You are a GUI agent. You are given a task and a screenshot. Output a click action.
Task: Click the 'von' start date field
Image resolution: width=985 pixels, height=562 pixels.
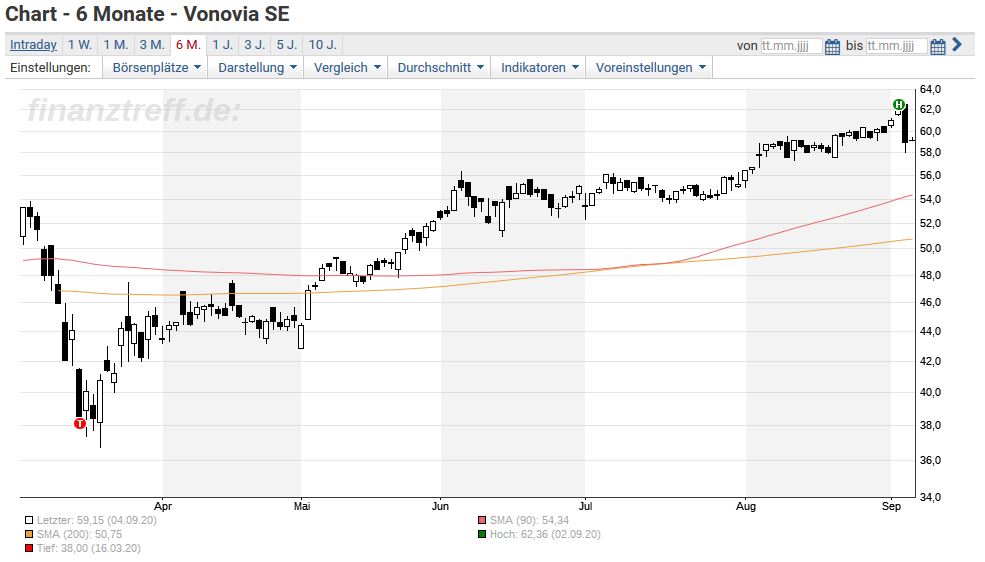coord(791,46)
